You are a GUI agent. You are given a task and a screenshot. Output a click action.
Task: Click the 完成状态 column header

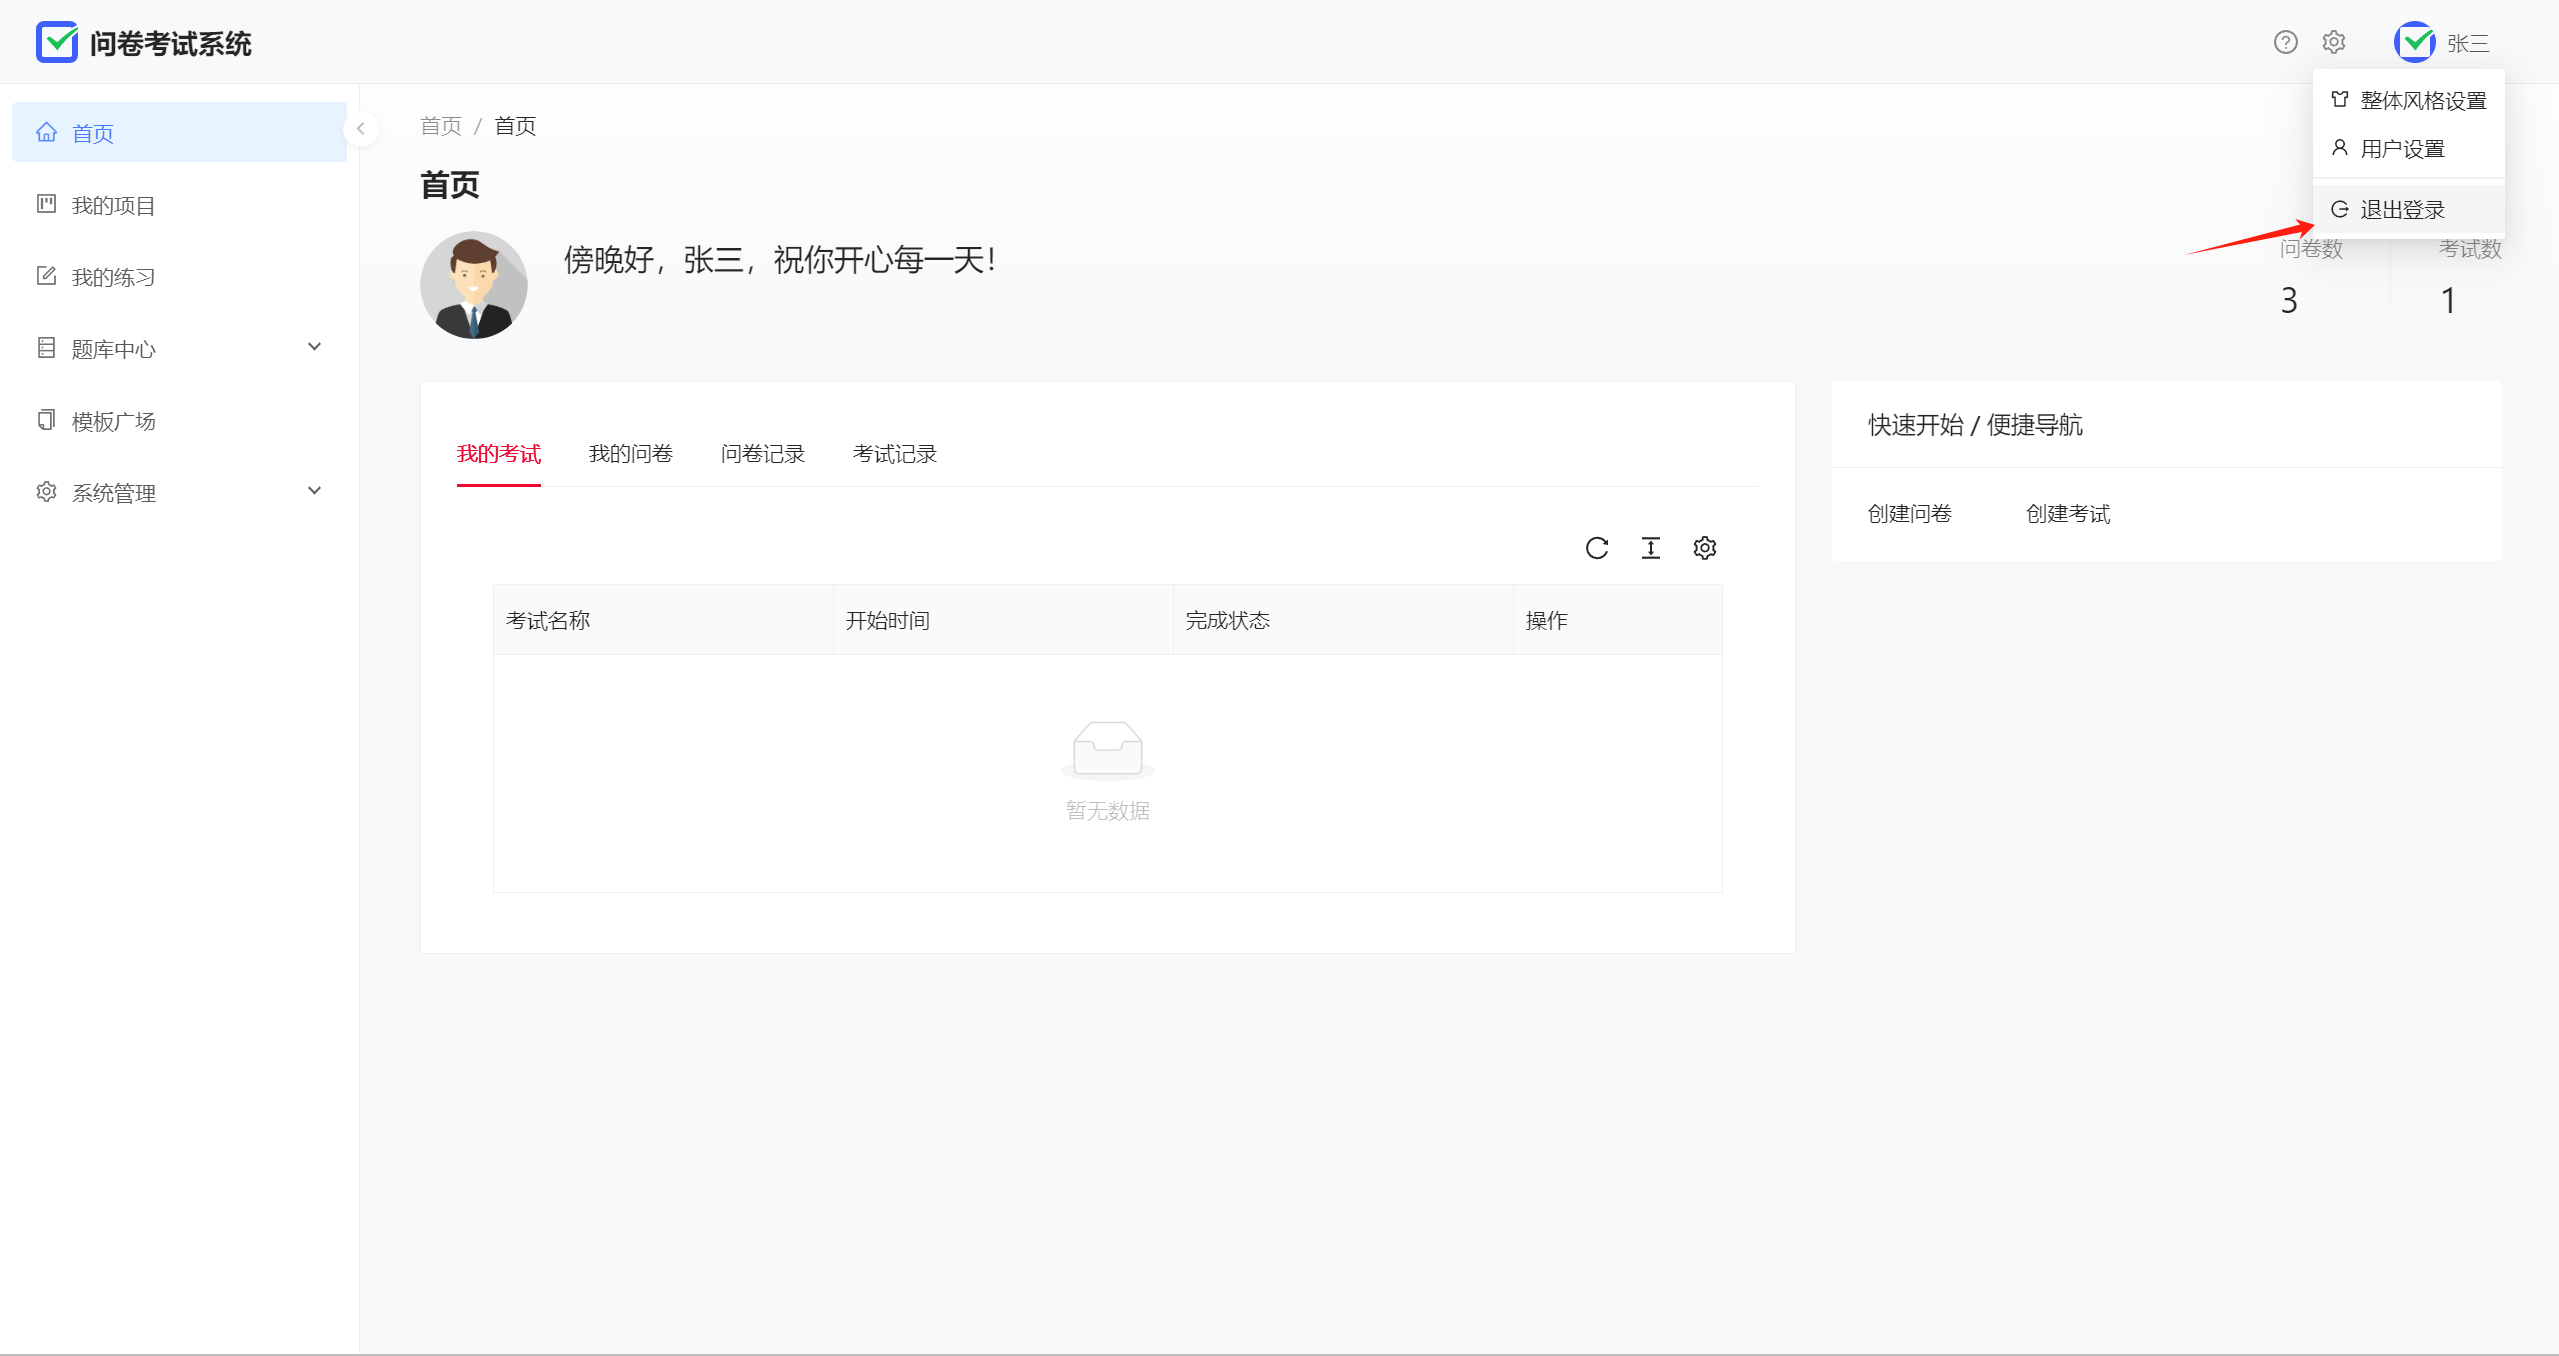point(1343,620)
